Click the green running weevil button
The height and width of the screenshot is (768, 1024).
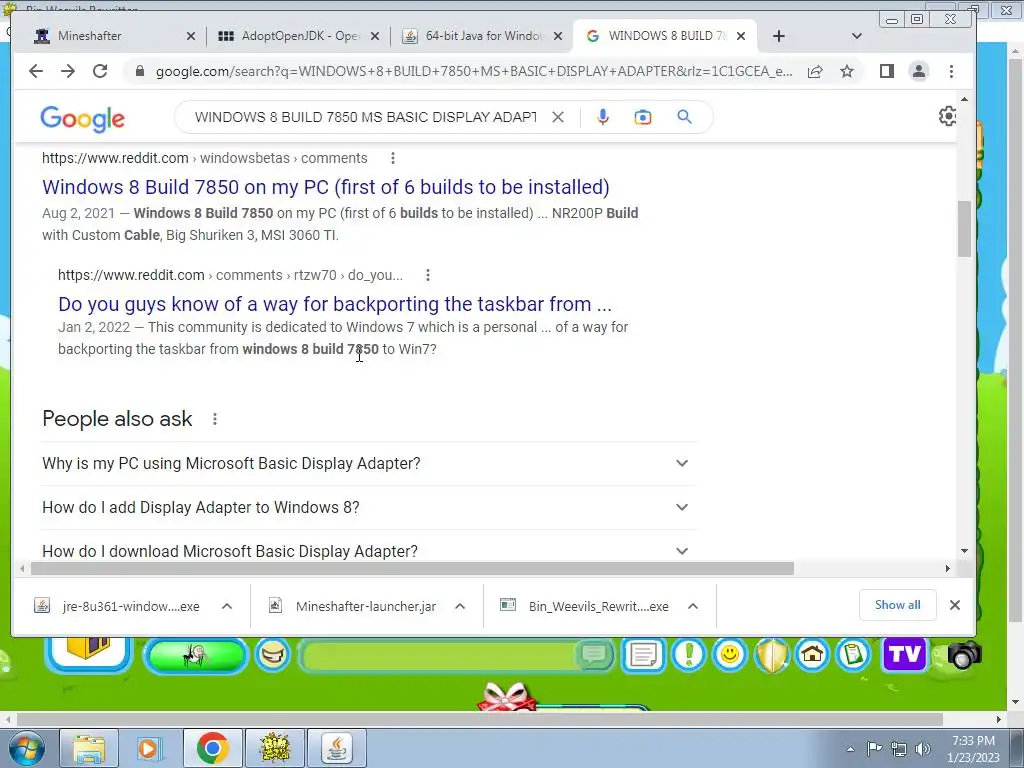(x=195, y=655)
